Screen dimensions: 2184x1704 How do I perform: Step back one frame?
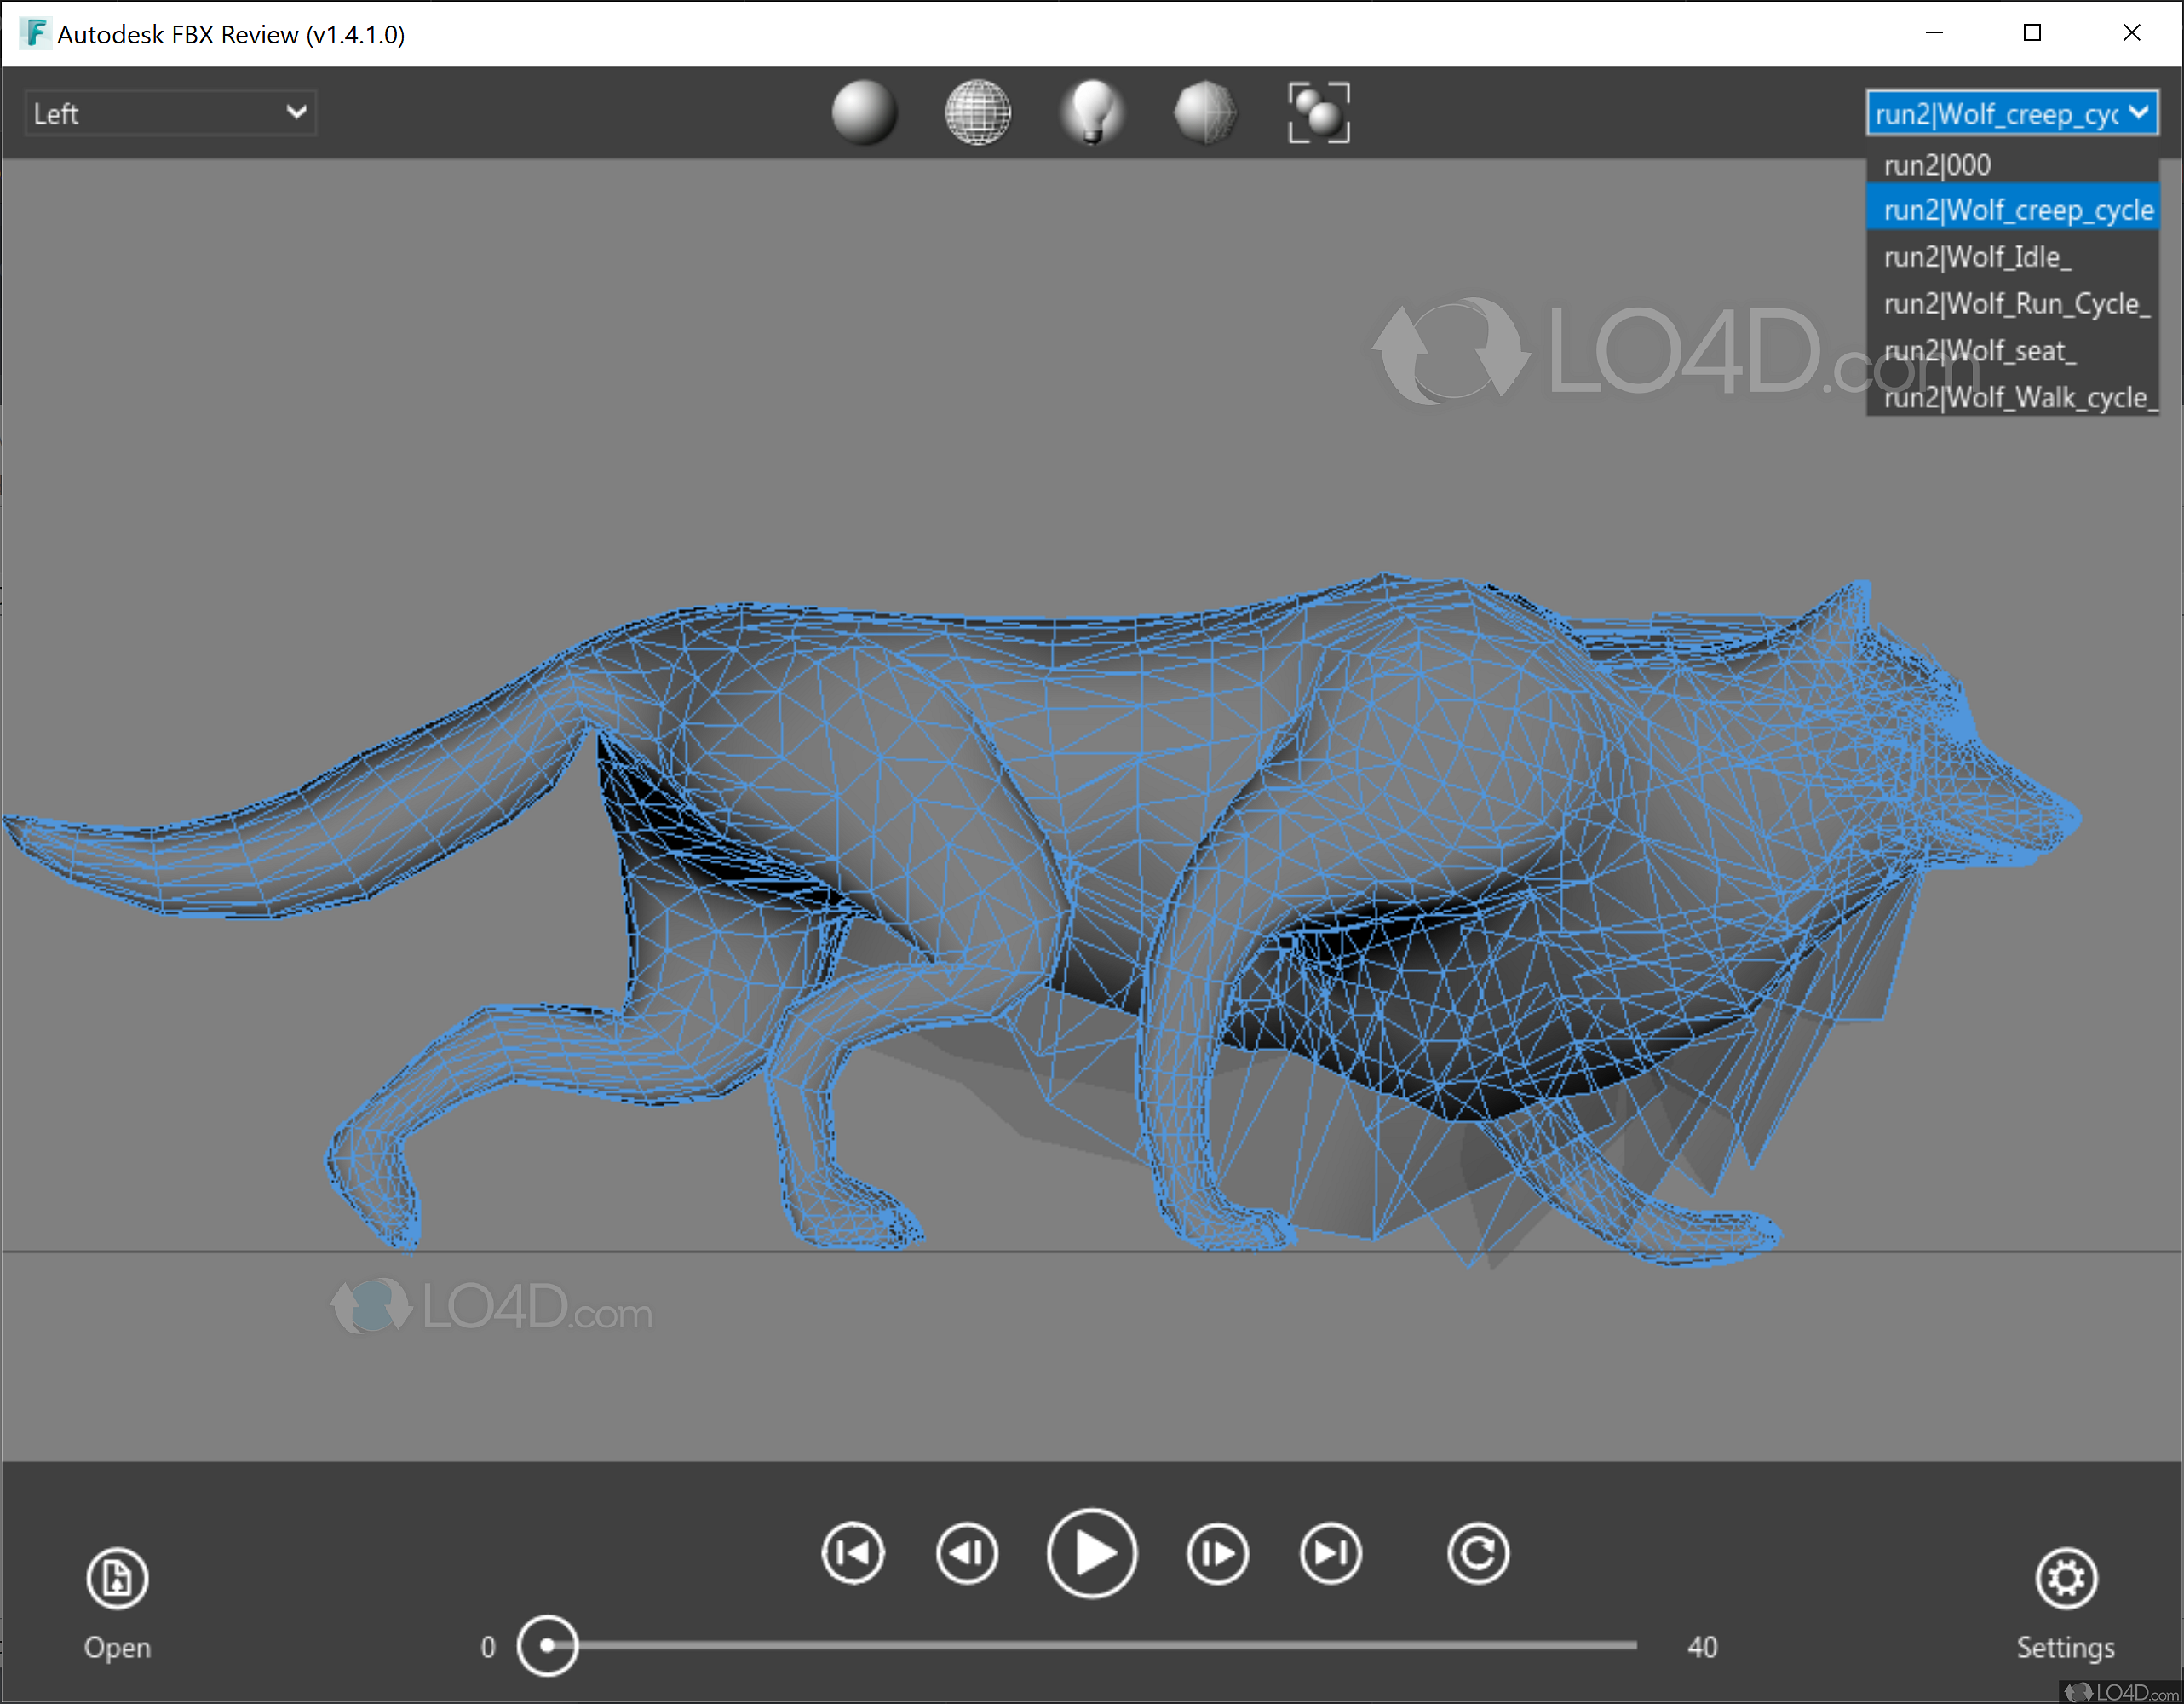coord(966,1553)
